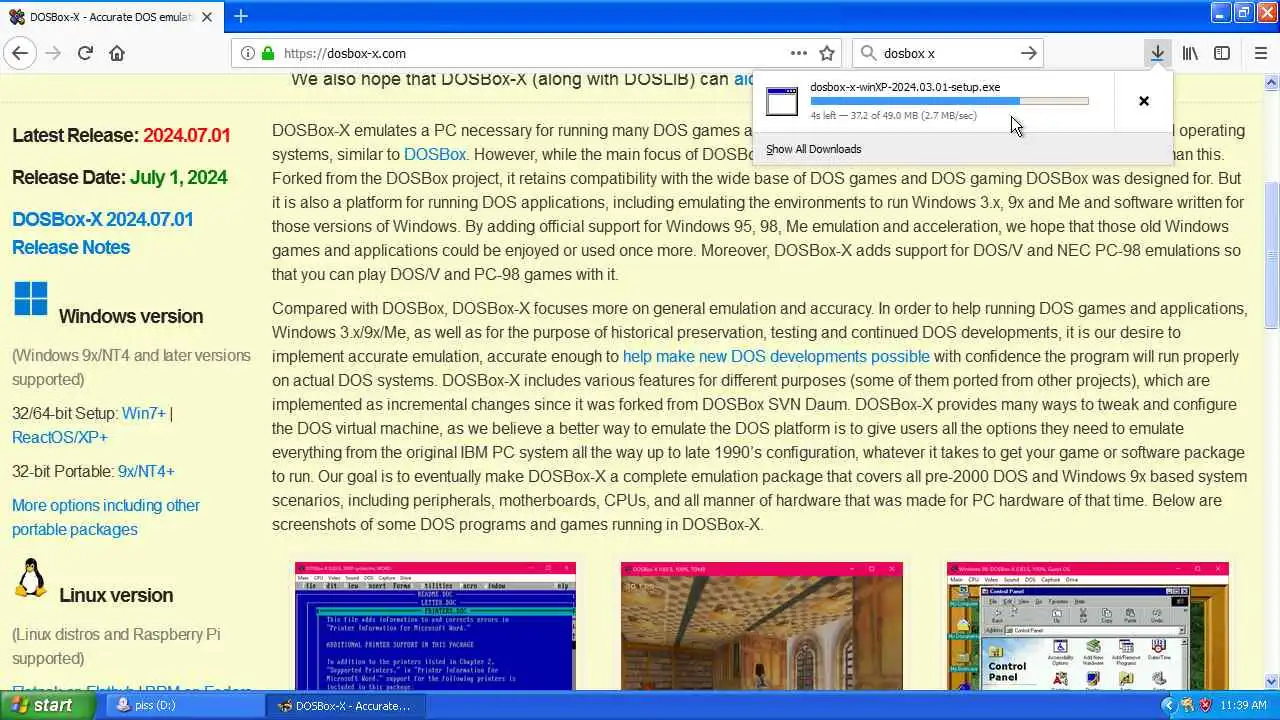Click the download file name dosbox-x-winXP setup.exe

pyautogui.click(x=905, y=87)
